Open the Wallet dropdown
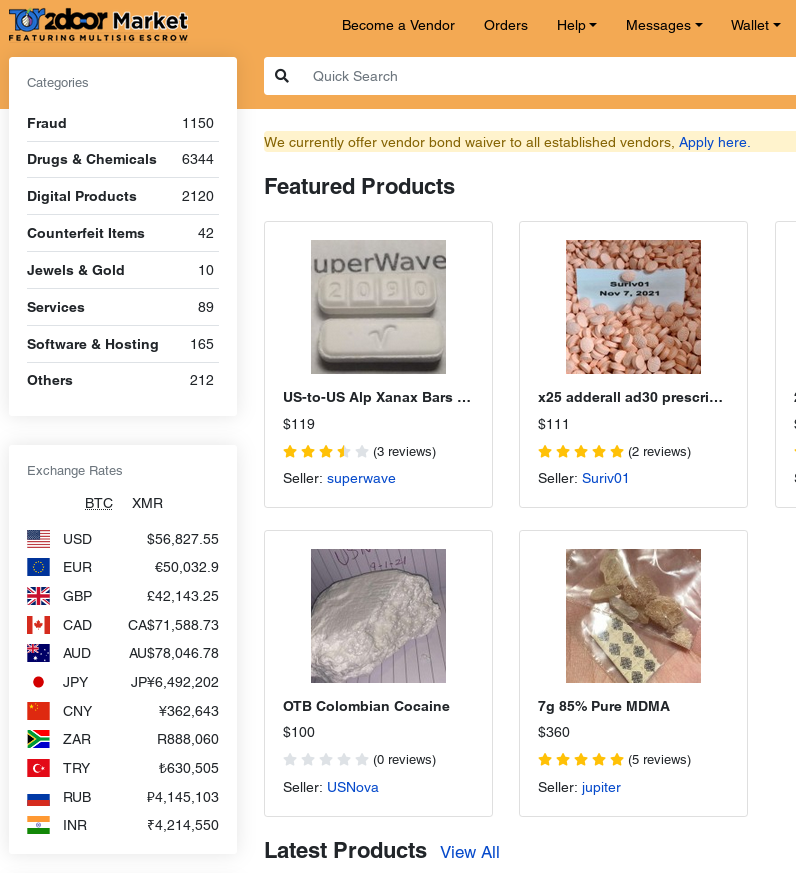This screenshot has width=796, height=873. 755,26
